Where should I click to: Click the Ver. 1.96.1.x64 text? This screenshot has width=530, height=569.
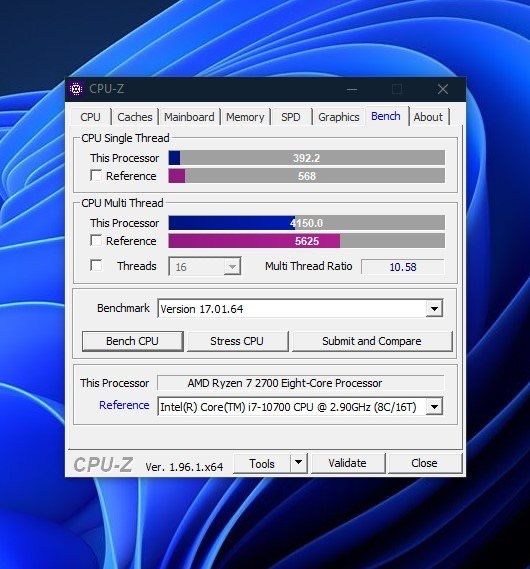[184, 467]
